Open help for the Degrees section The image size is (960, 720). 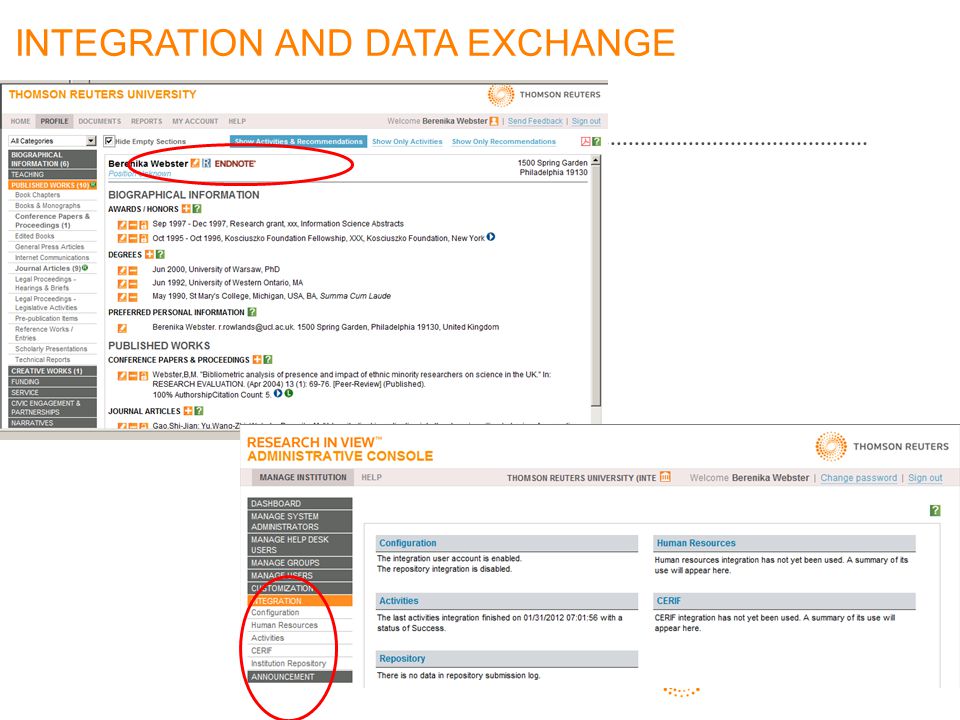160,254
